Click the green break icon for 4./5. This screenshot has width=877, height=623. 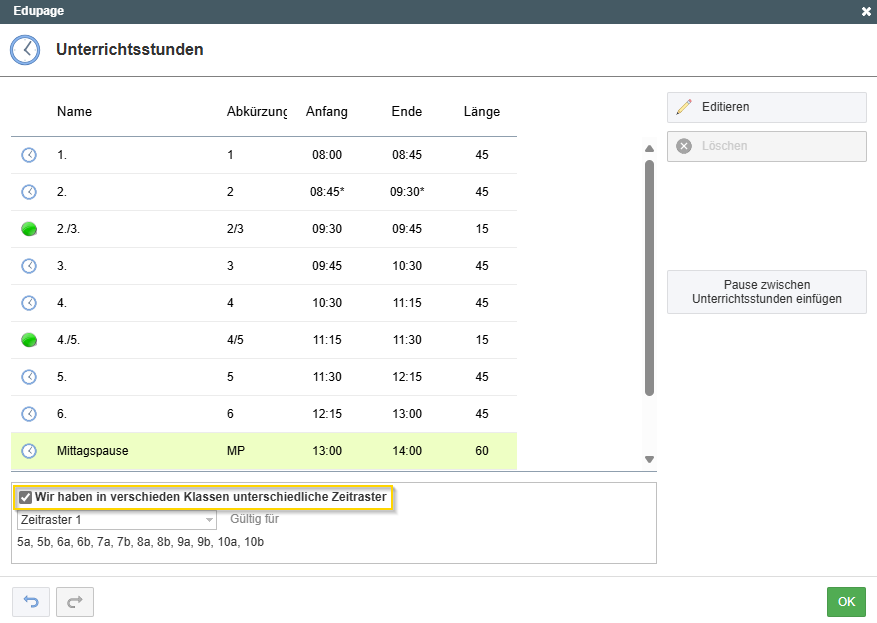[x=29, y=339]
